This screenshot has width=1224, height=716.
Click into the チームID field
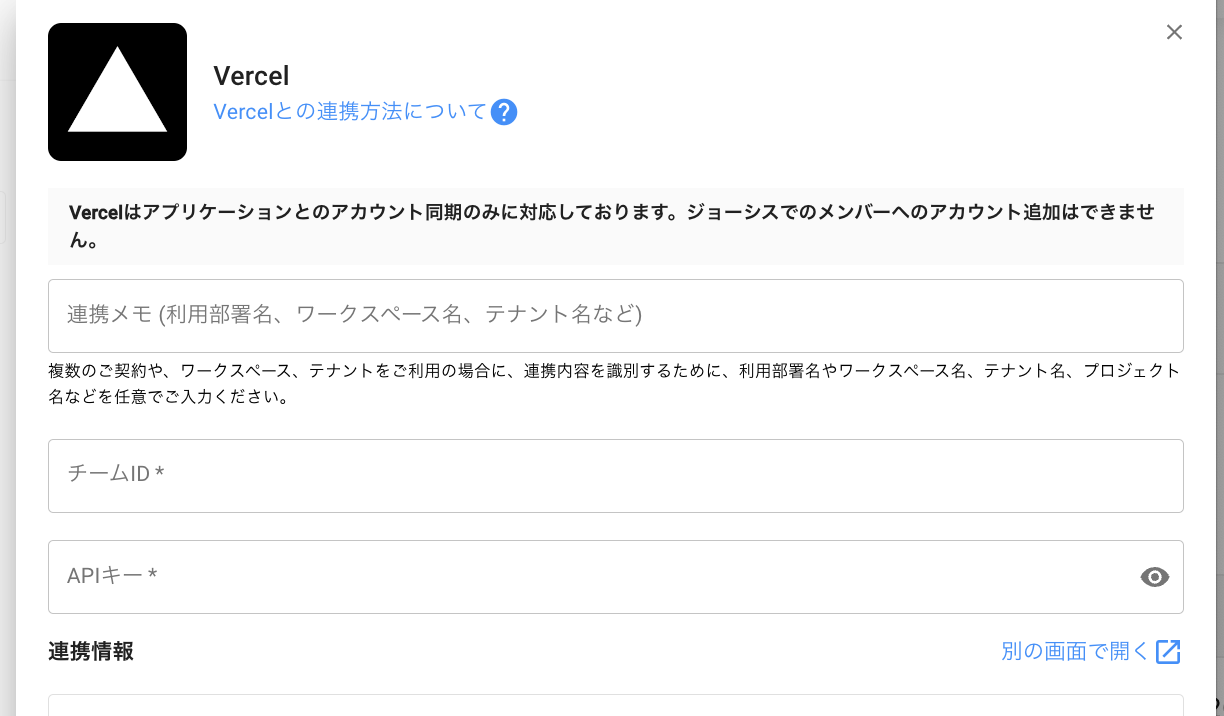pos(615,476)
